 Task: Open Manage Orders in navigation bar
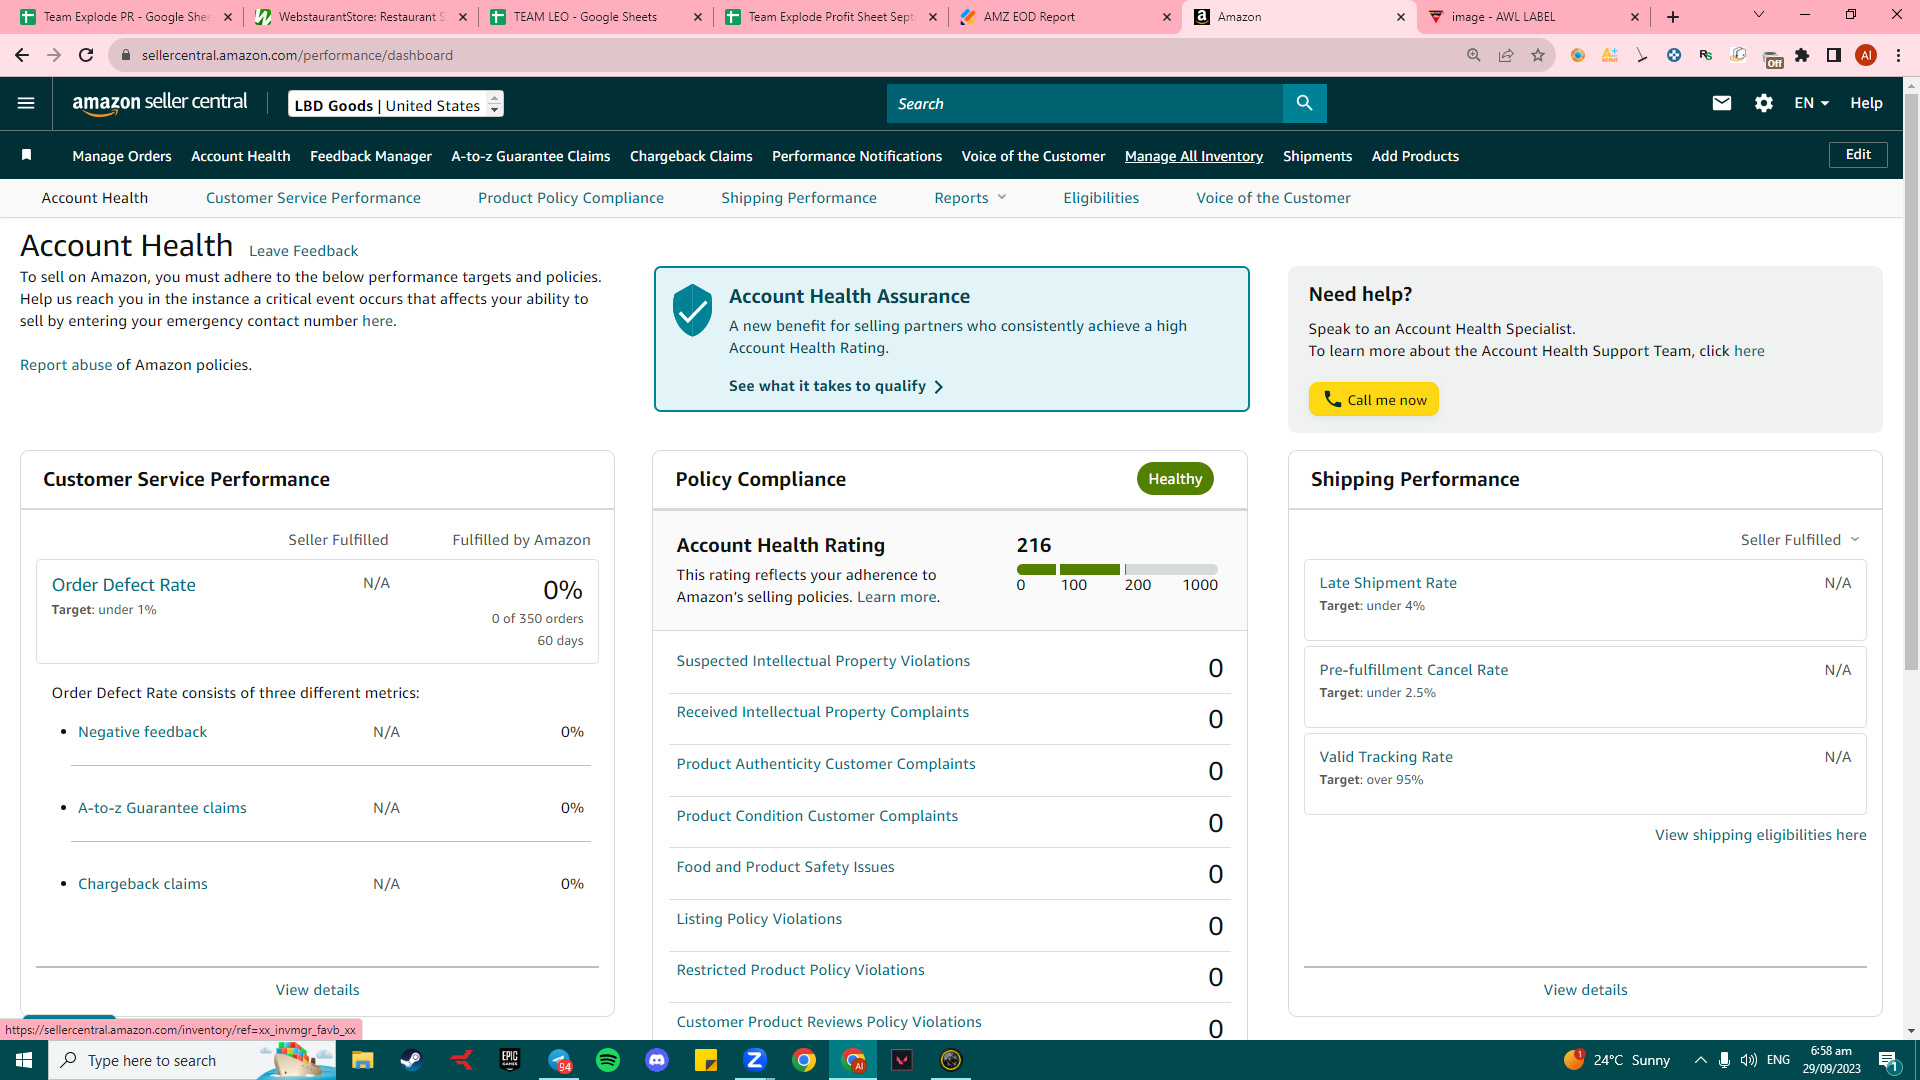click(122, 156)
